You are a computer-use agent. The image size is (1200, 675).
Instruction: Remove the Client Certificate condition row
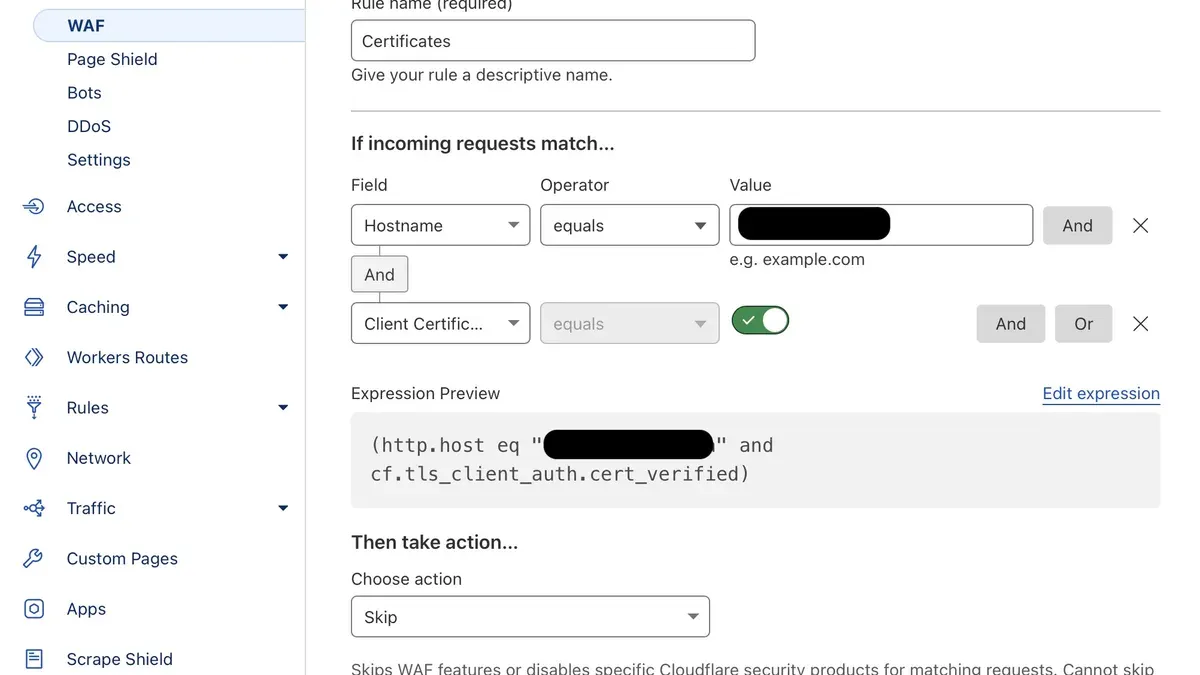coord(1140,324)
